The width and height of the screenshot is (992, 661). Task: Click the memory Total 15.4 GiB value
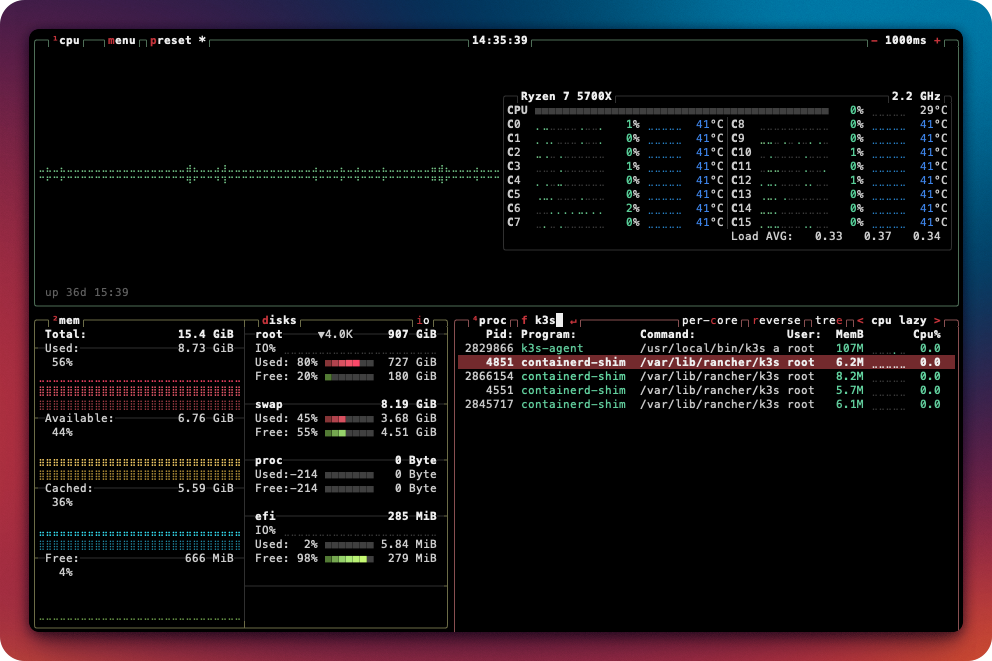coord(206,335)
